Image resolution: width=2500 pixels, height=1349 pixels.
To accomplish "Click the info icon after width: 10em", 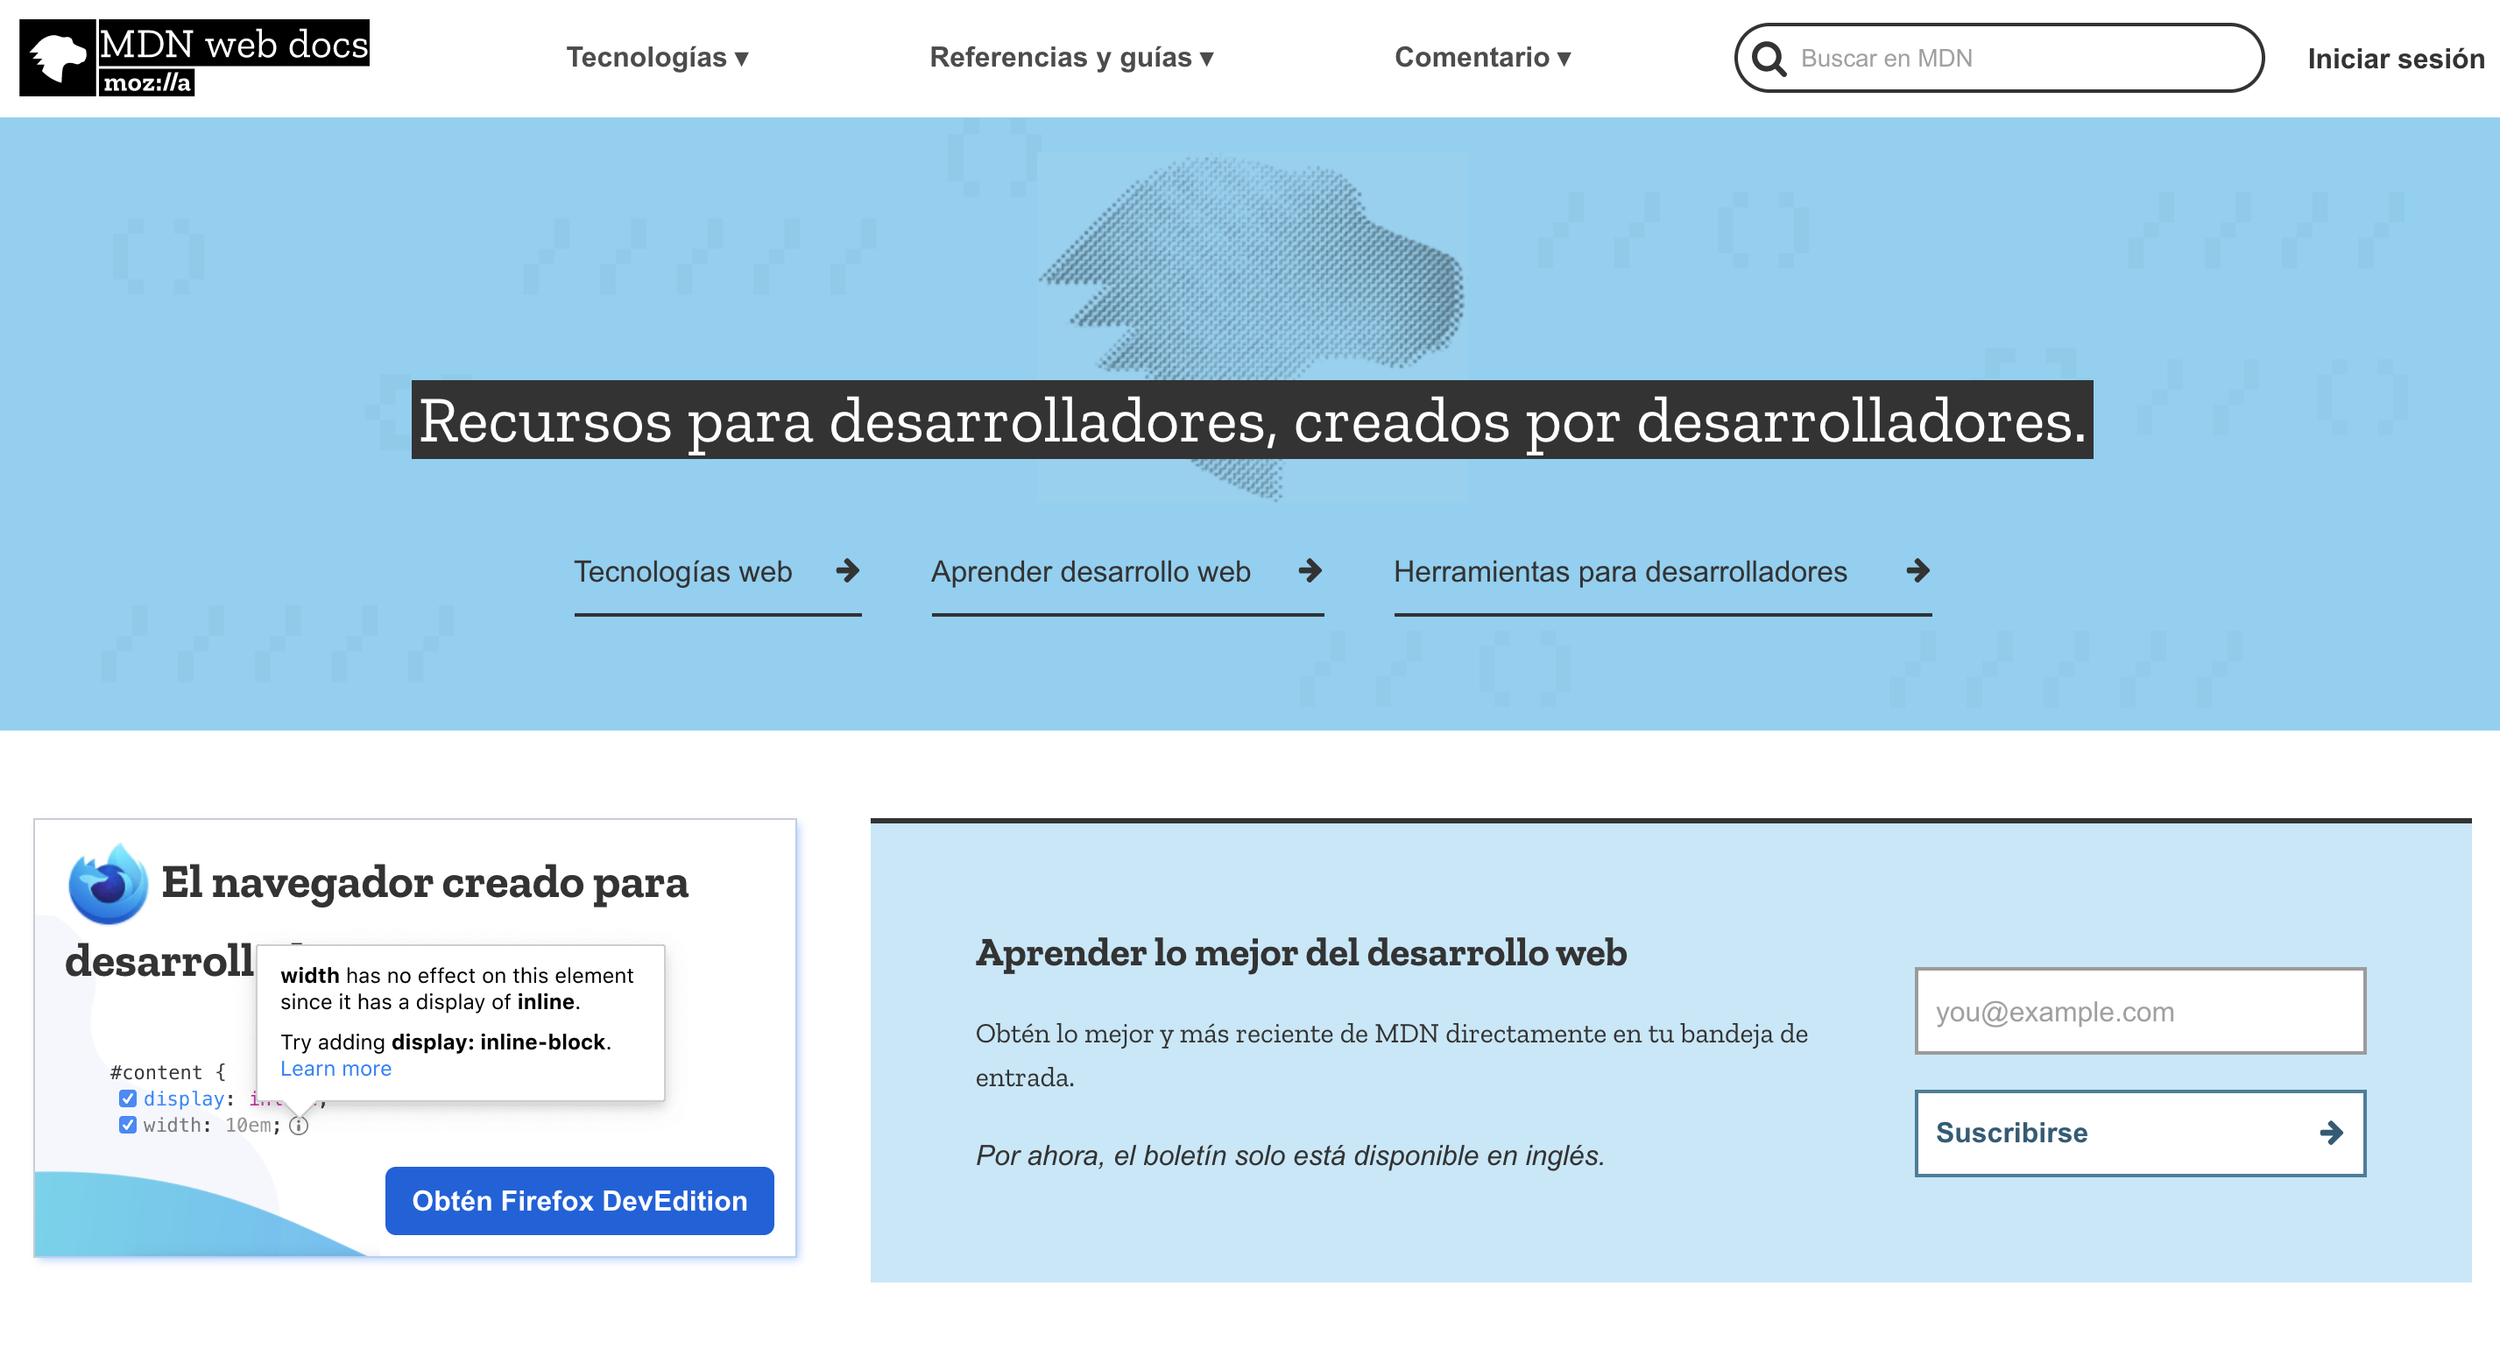I will [299, 1126].
